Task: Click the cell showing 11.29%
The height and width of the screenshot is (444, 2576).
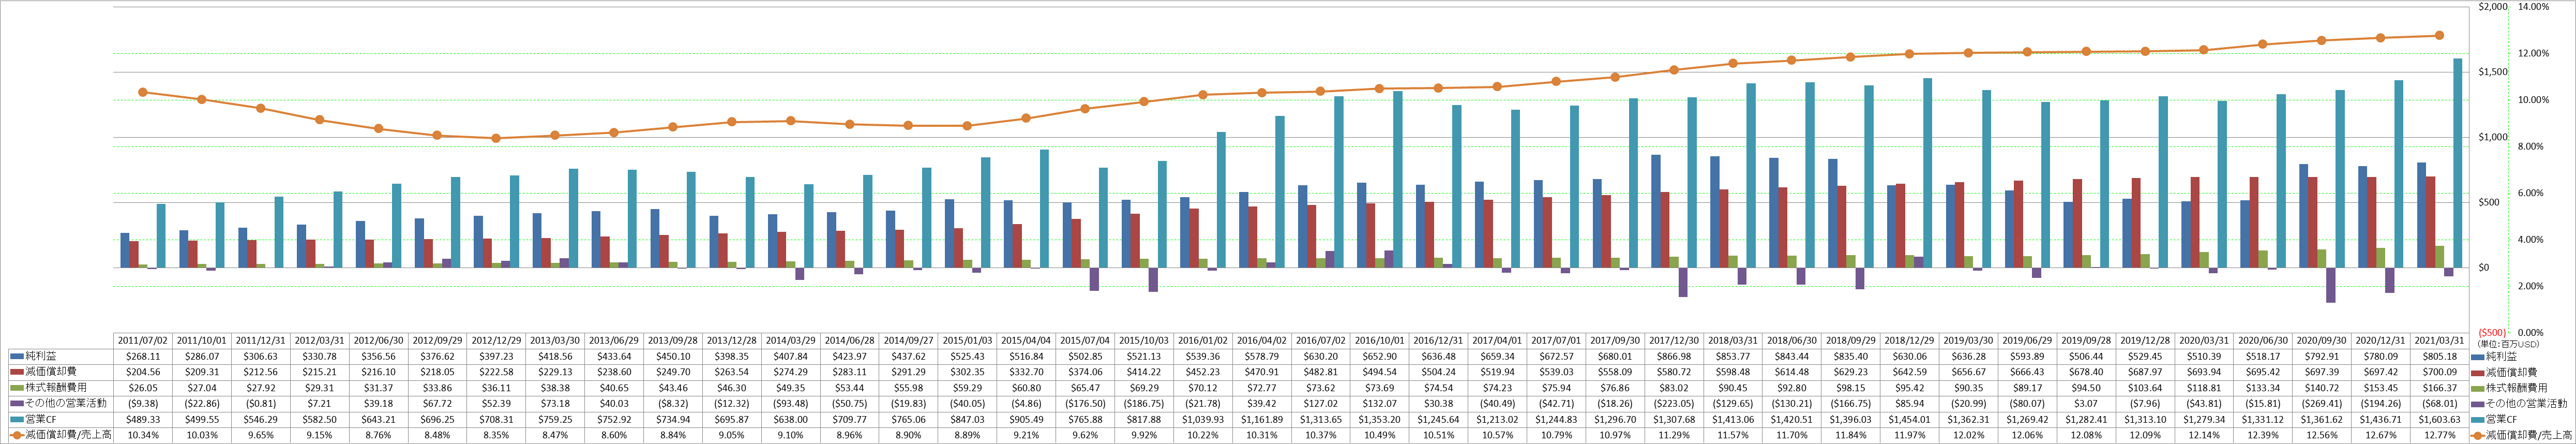Action: coord(1674,435)
